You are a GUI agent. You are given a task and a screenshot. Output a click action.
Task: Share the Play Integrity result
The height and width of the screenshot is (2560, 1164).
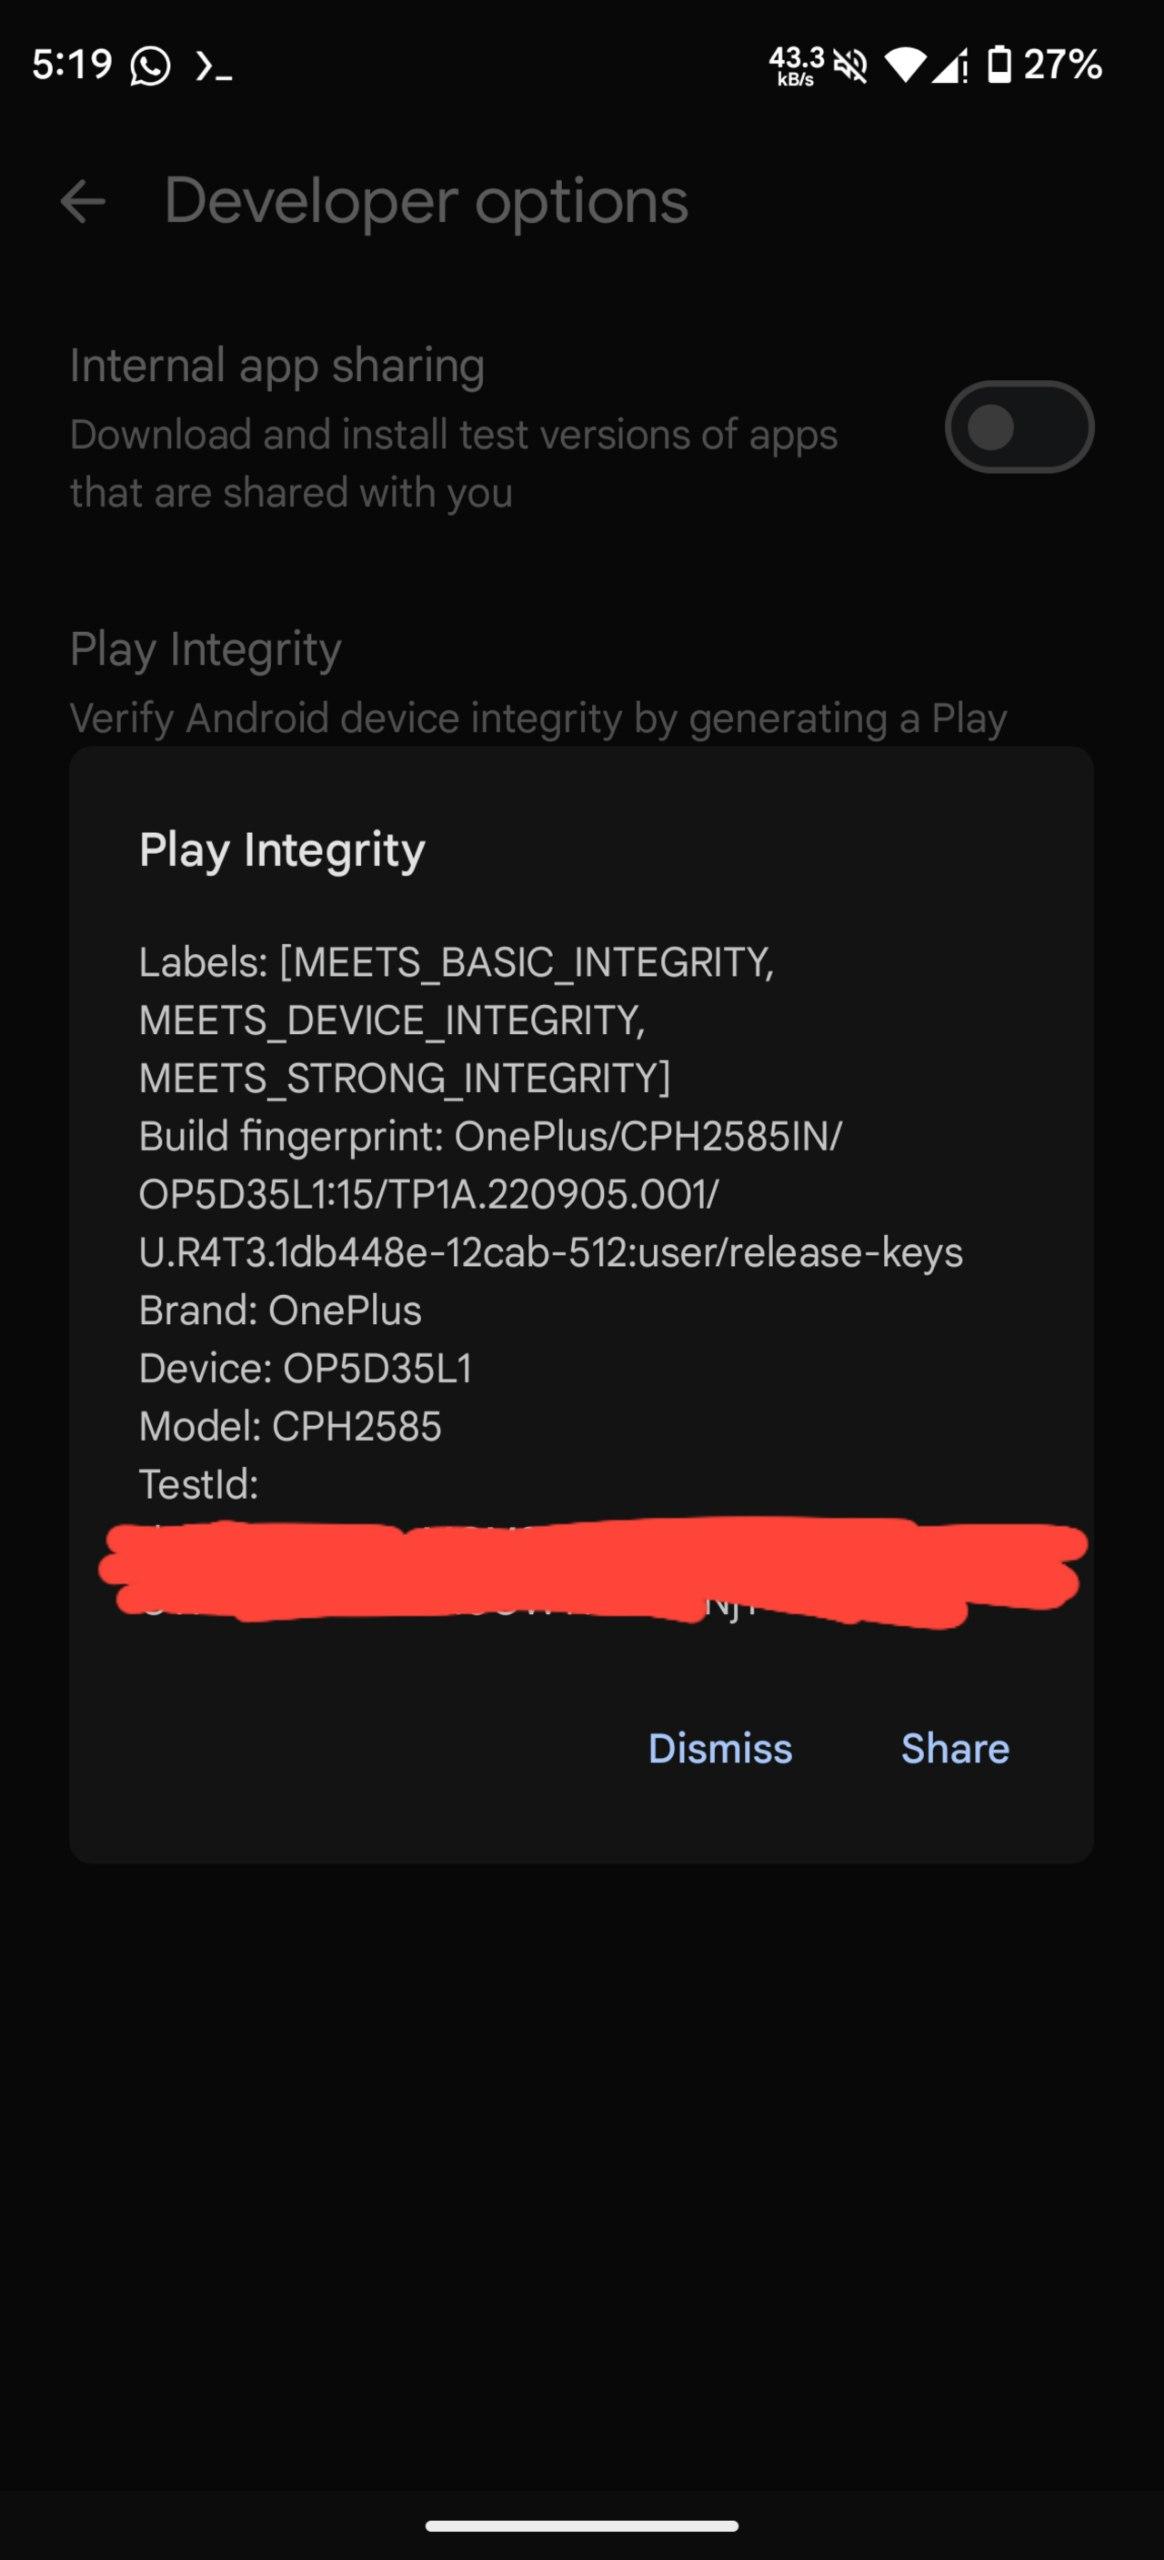tap(955, 1749)
